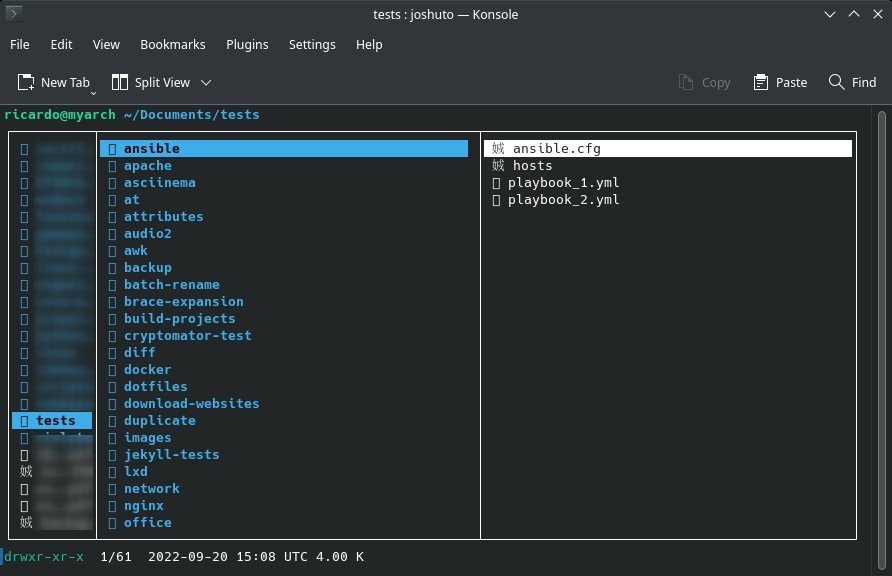
Task: Click the folder icon beside tests
Action: 24,421
